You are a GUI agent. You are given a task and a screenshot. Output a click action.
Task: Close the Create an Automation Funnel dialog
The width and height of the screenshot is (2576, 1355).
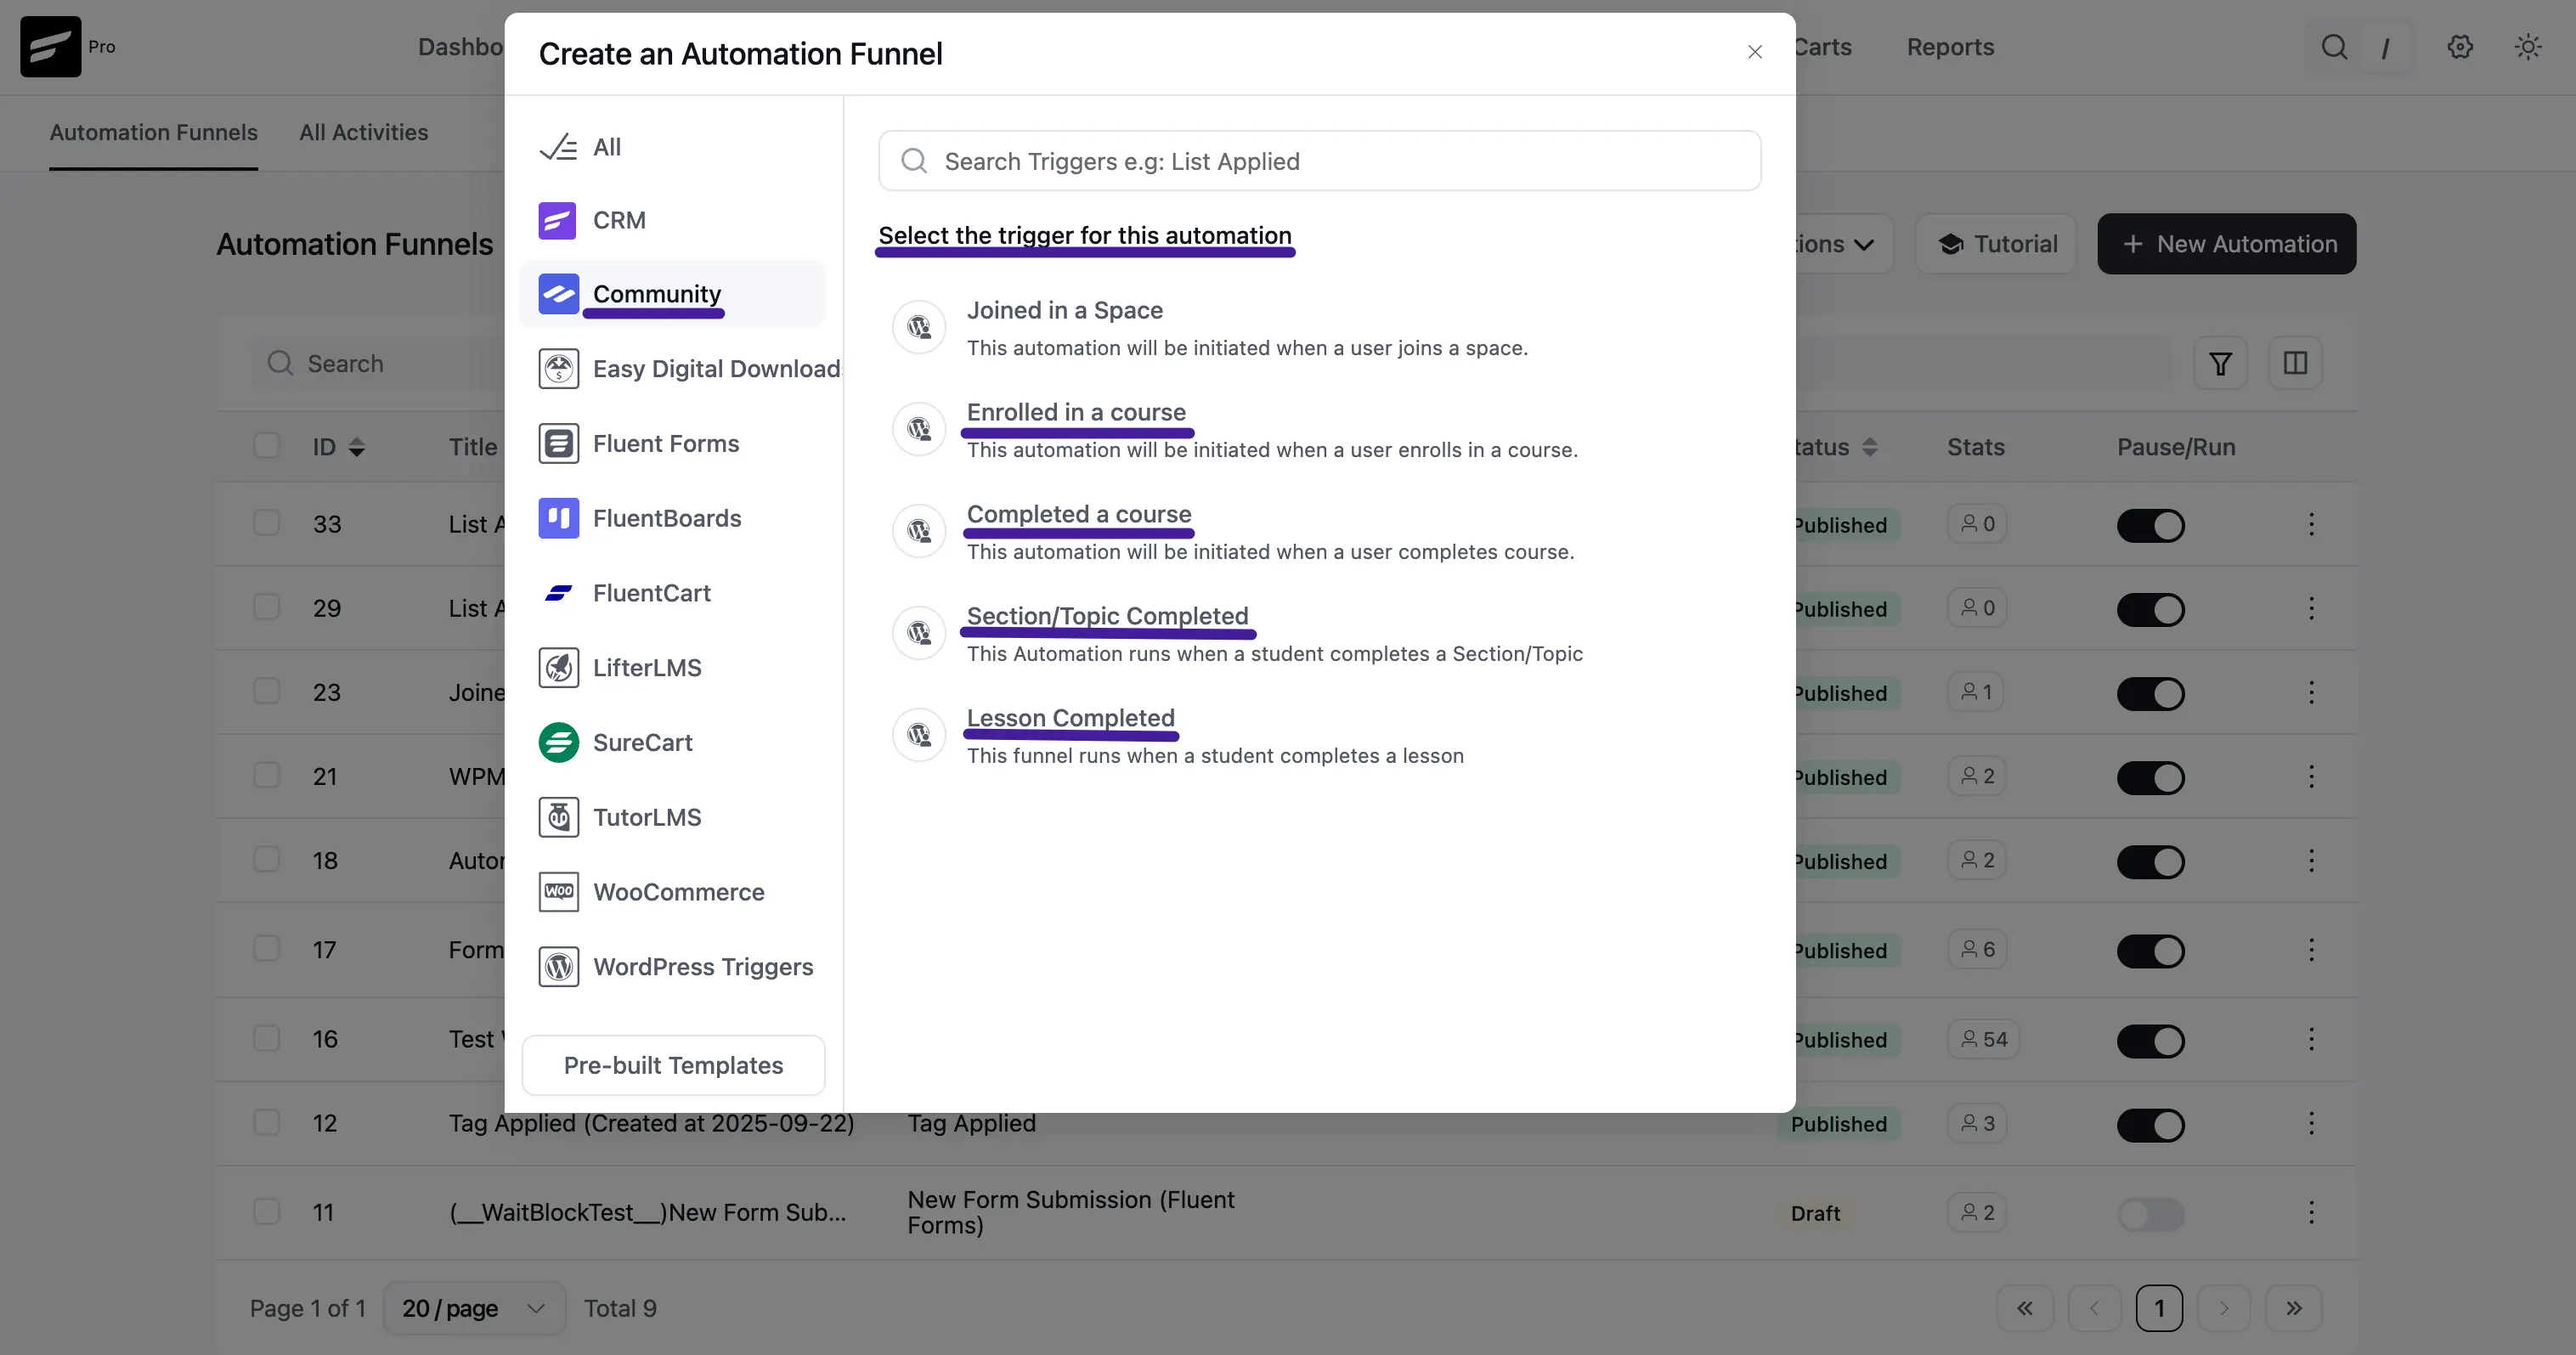1755,52
